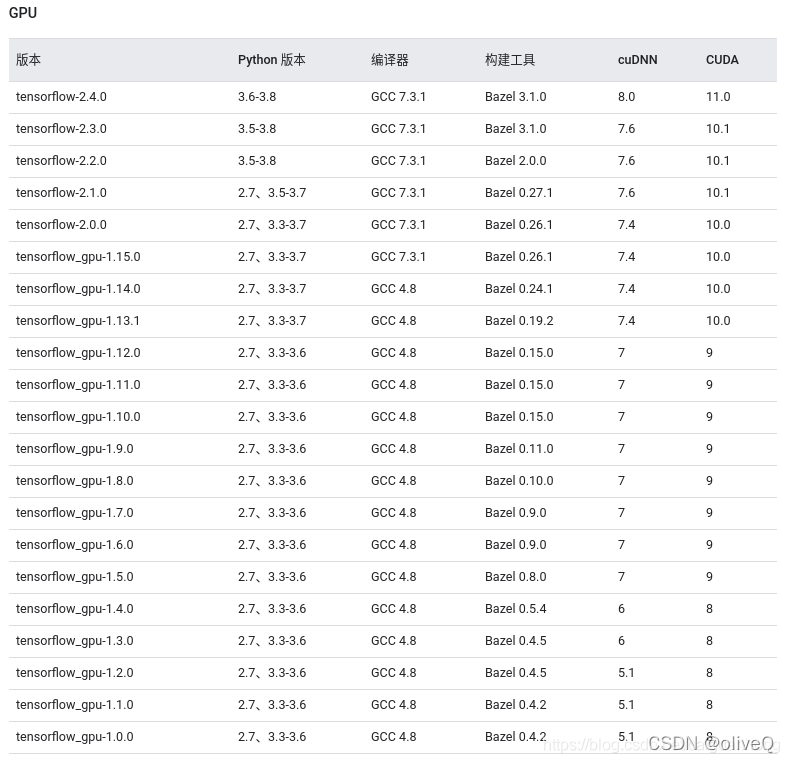This screenshot has height=763, width=789.
Task: Click the Bazel 0.11.0 cell
Action: pyautogui.click(x=519, y=449)
